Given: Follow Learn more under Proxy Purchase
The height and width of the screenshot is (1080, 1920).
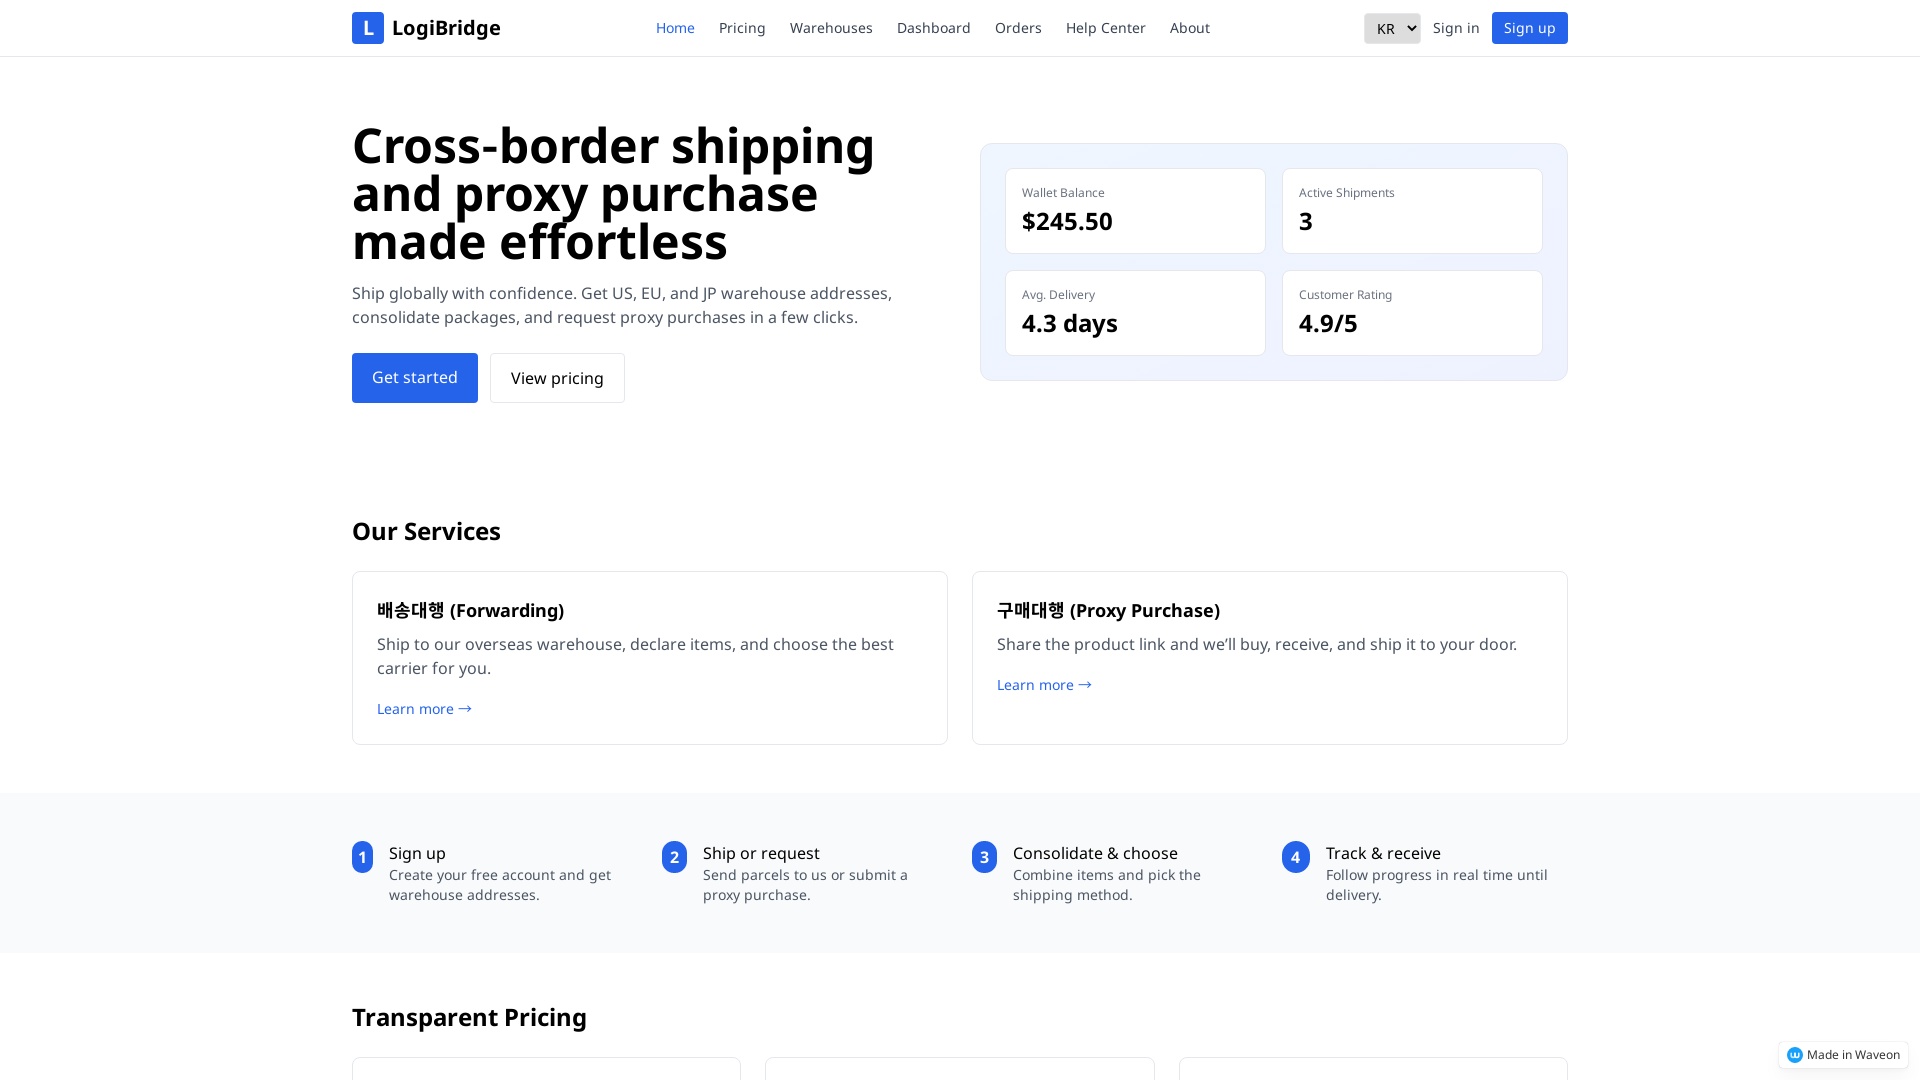Looking at the screenshot, I should [x=1044, y=685].
